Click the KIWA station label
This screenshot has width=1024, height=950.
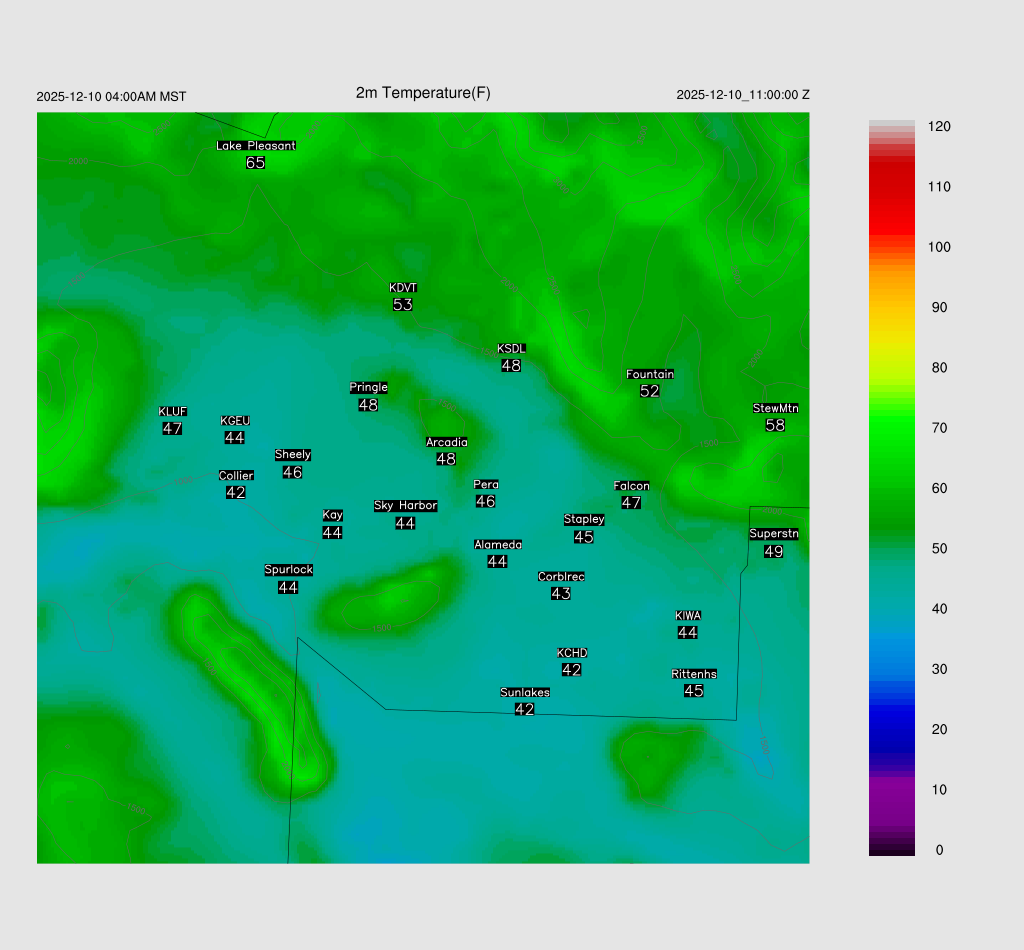688,615
